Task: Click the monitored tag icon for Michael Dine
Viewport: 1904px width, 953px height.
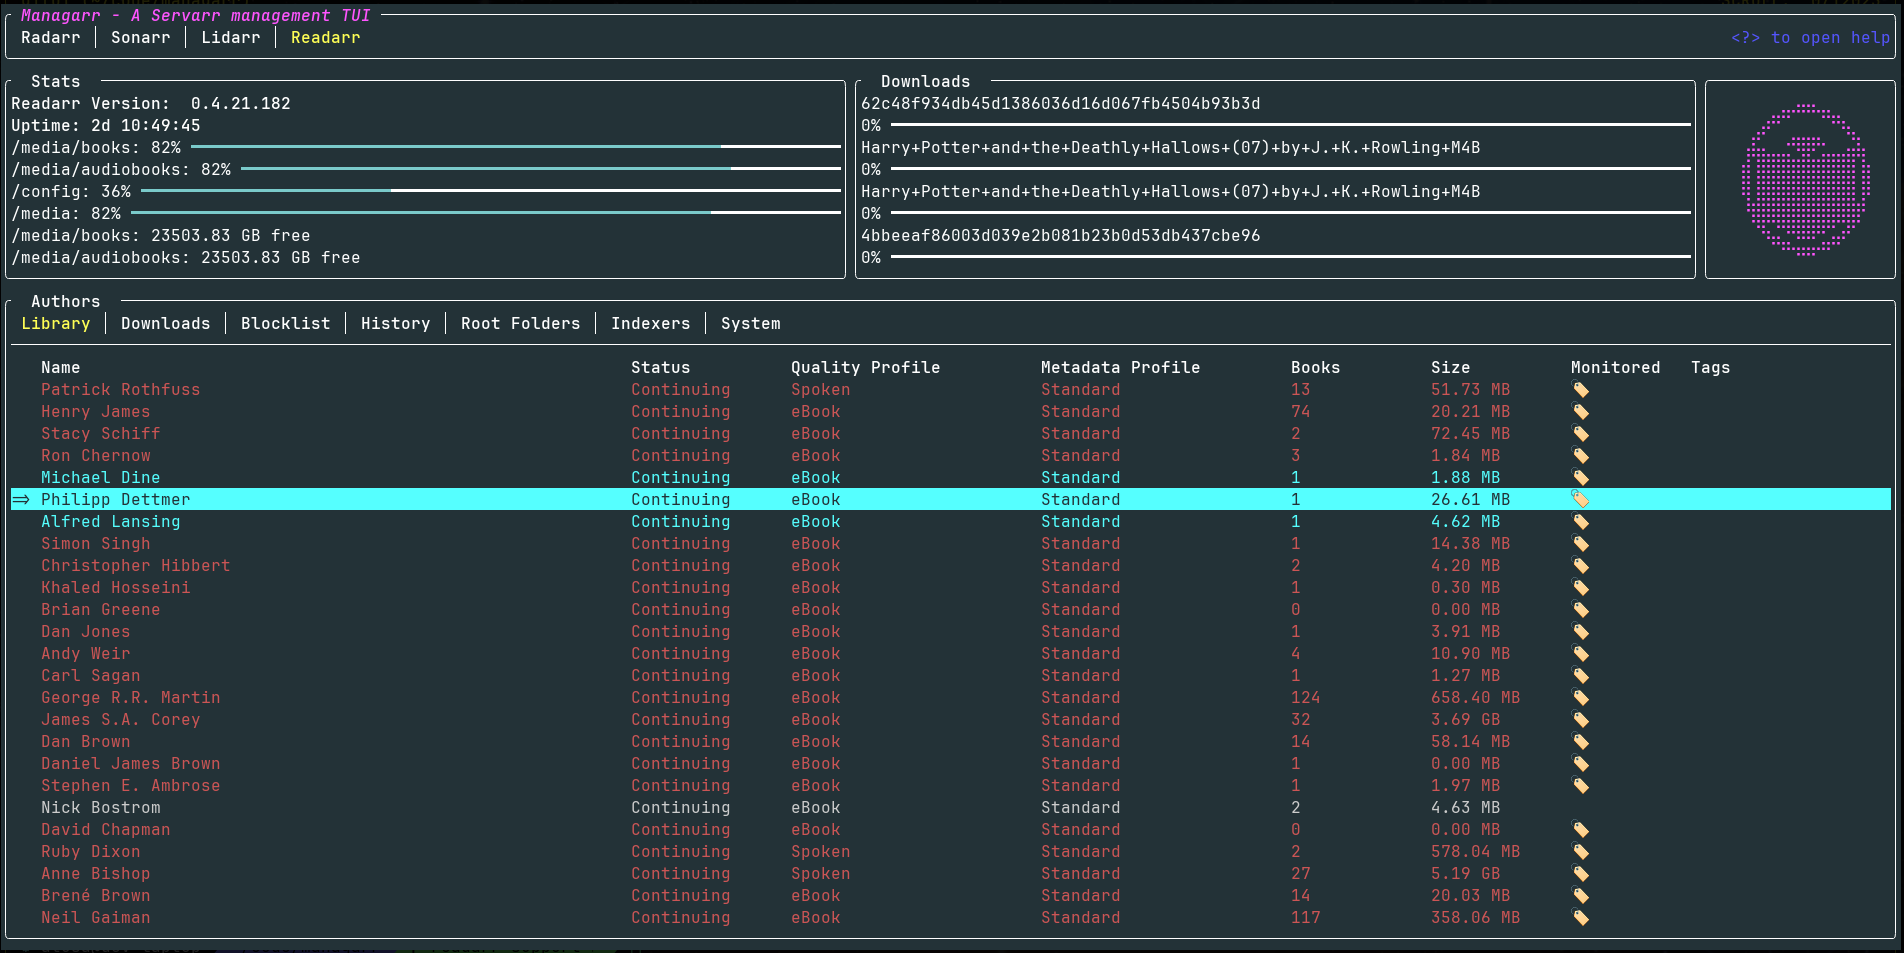Action: pos(1580,478)
